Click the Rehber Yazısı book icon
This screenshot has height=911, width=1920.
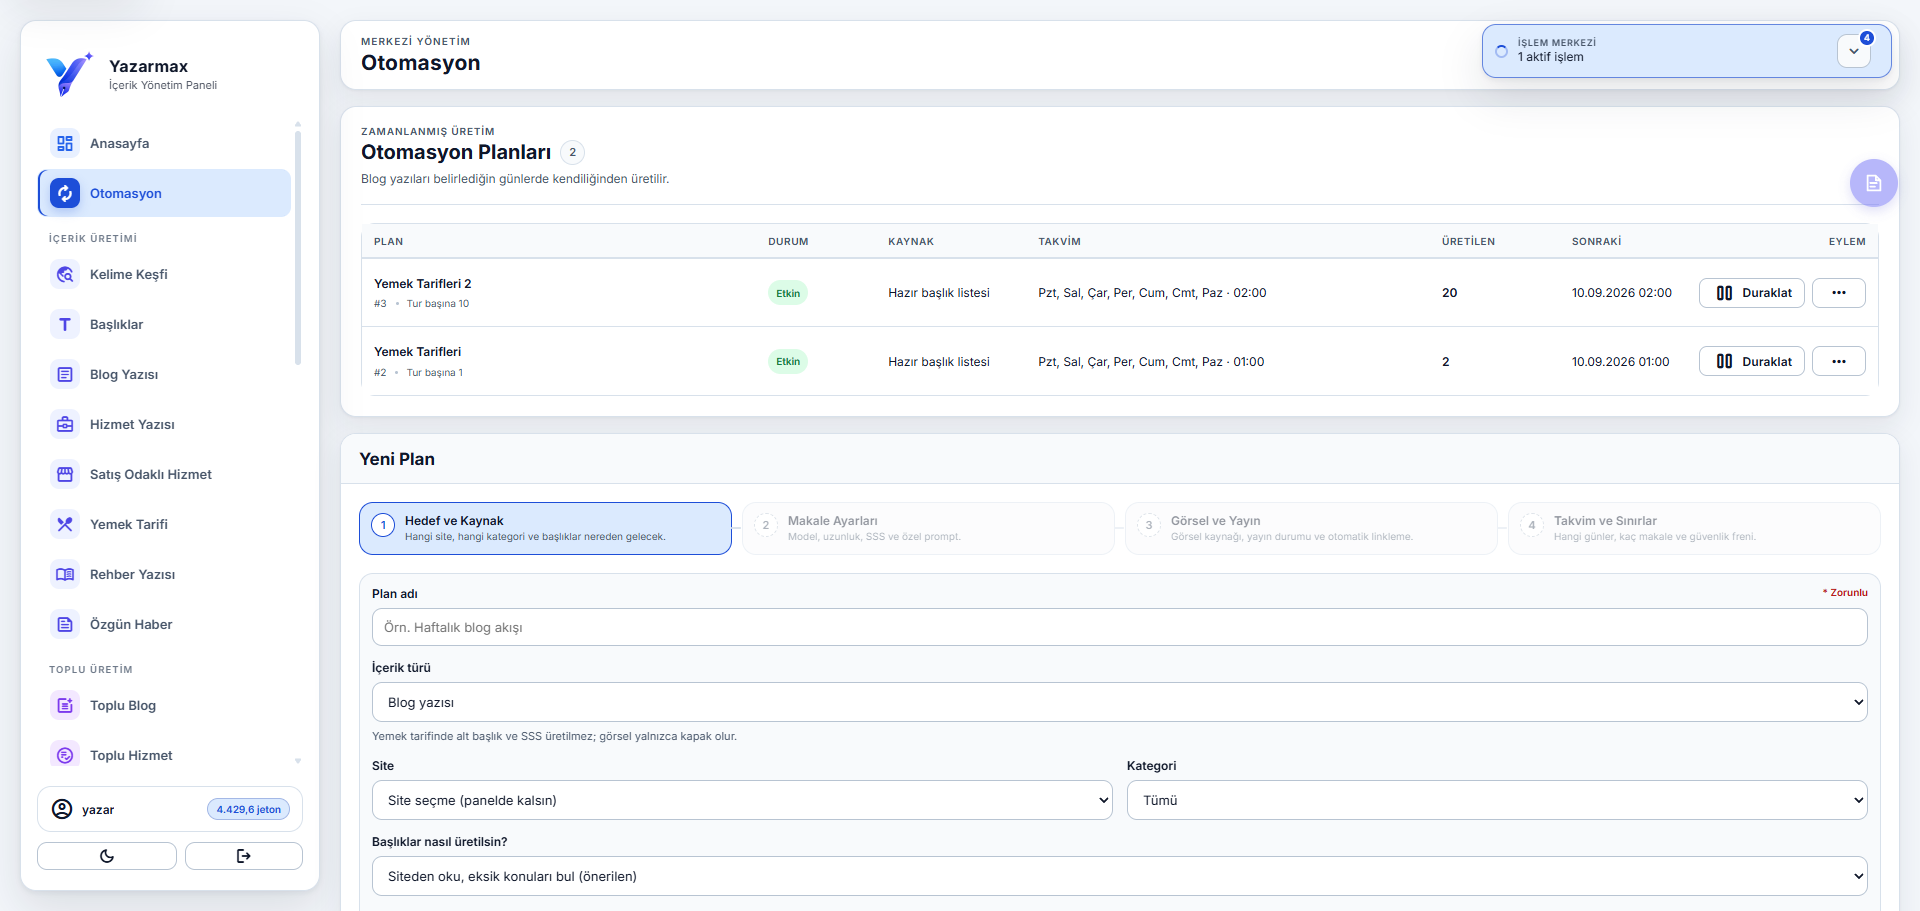pos(65,574)
